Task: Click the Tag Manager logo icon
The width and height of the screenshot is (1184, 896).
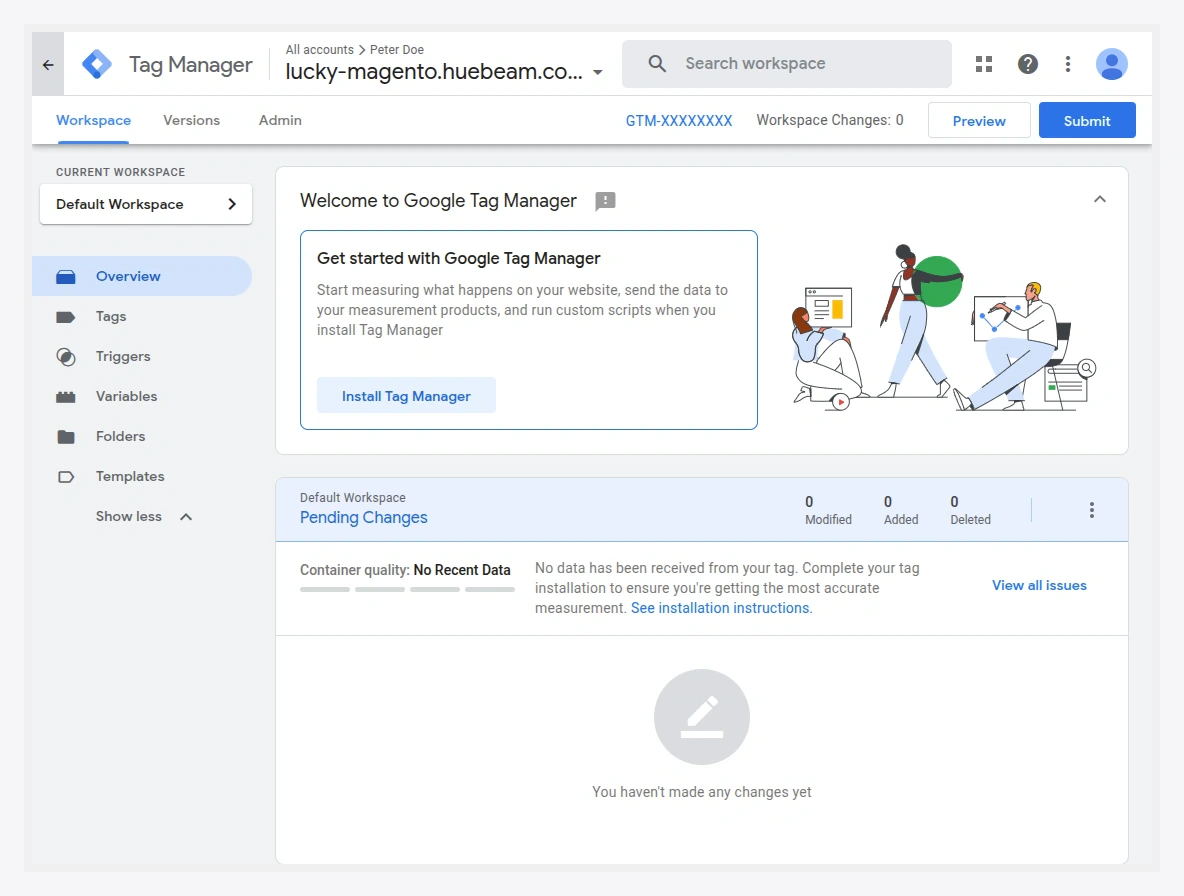Action: click(97, 65)
